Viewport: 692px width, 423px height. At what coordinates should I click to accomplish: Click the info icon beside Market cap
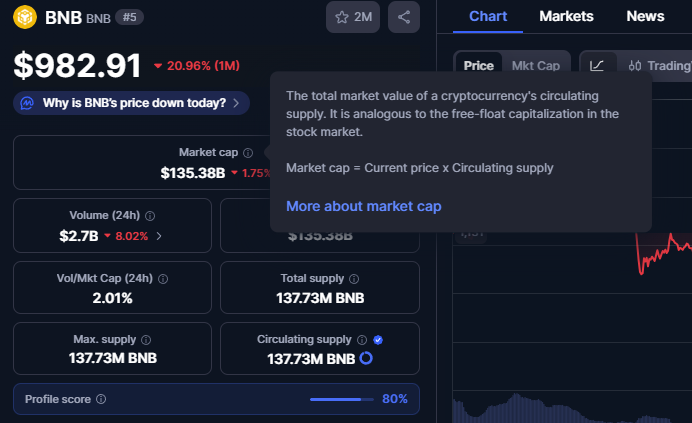click(249, 152)
